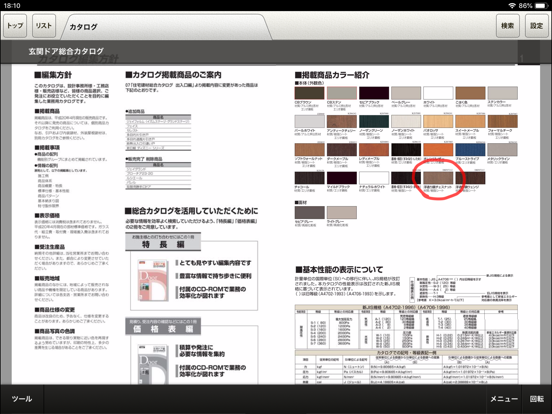Choose the アンティークチェリー wood swatch
The height and width of the screenshot is (414, 552).
(x=342, y=121)
